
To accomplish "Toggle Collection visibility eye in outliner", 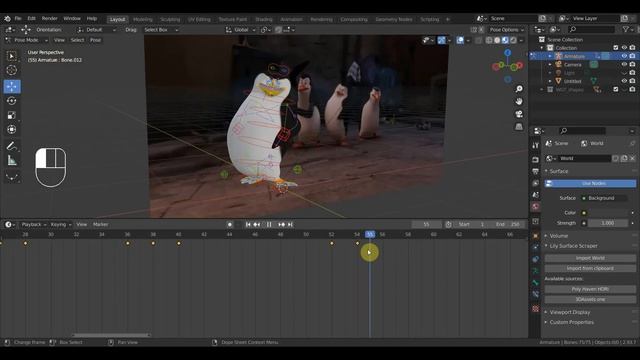I will click(x=624, y=48).
